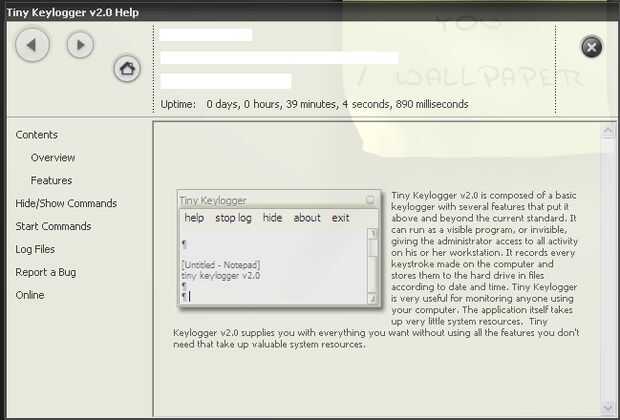Close the help window with X icon
620x420 pixels.
click(x=592, y=47)
